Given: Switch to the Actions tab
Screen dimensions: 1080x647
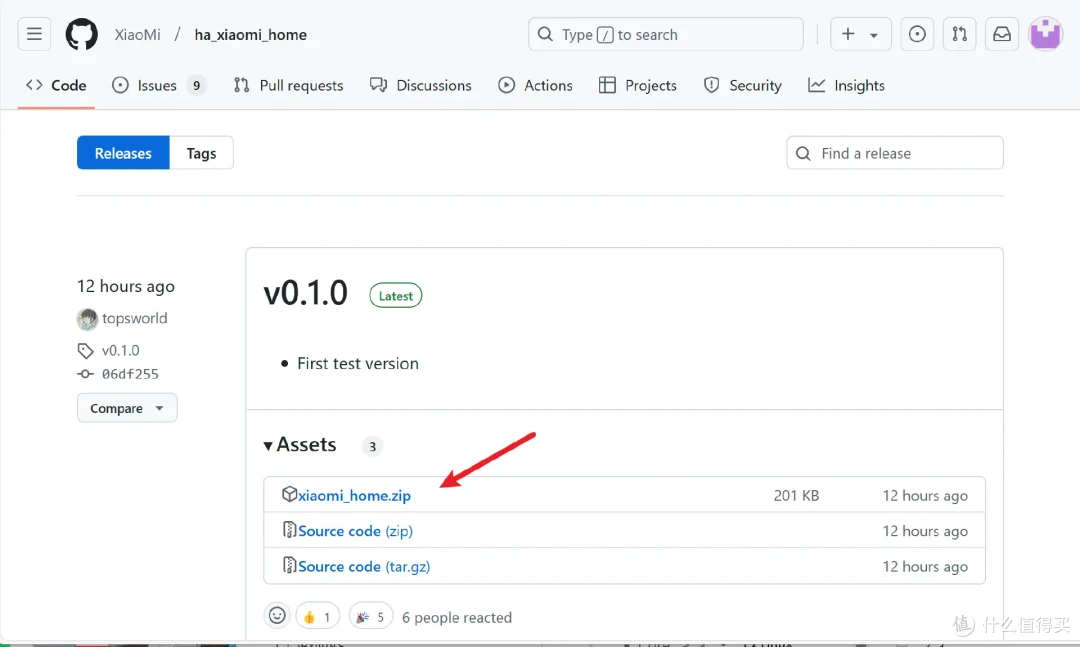Looking at the screenshot, I should click(536, 85).
